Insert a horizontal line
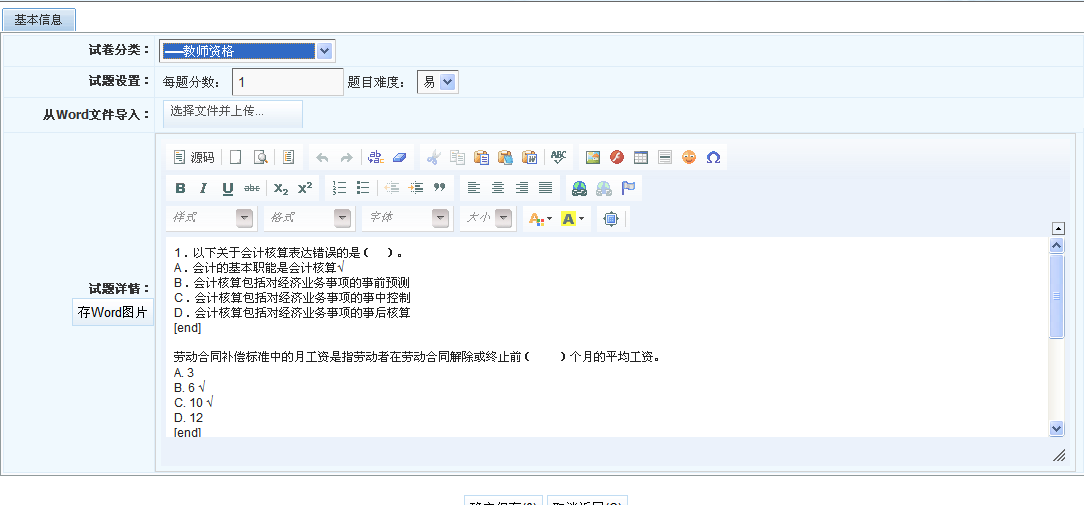Screen dimensions: 1084x505 (x=665, y=158)
